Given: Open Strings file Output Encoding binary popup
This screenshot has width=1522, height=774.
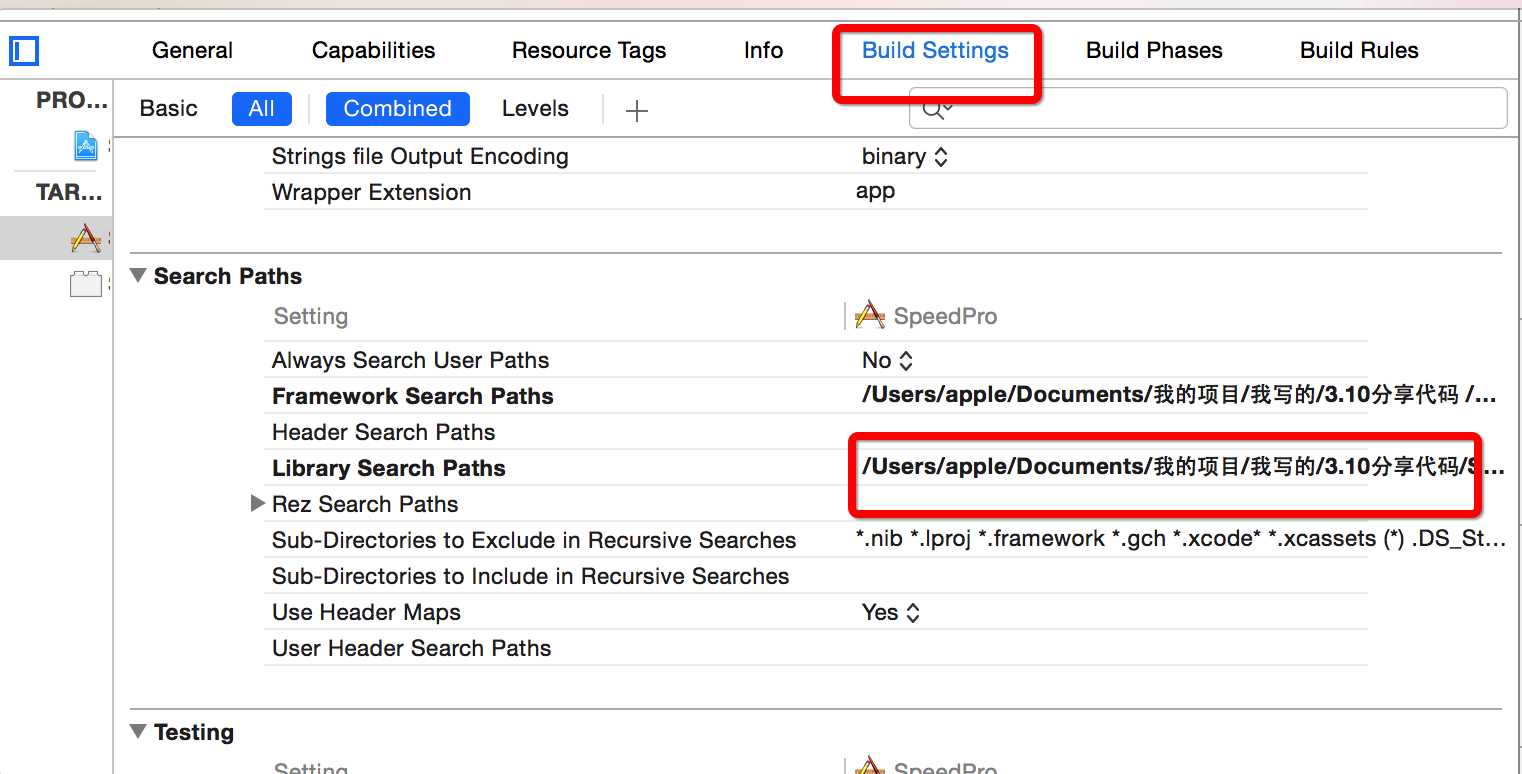Looking at the screenshot, I should coord(904,157).
